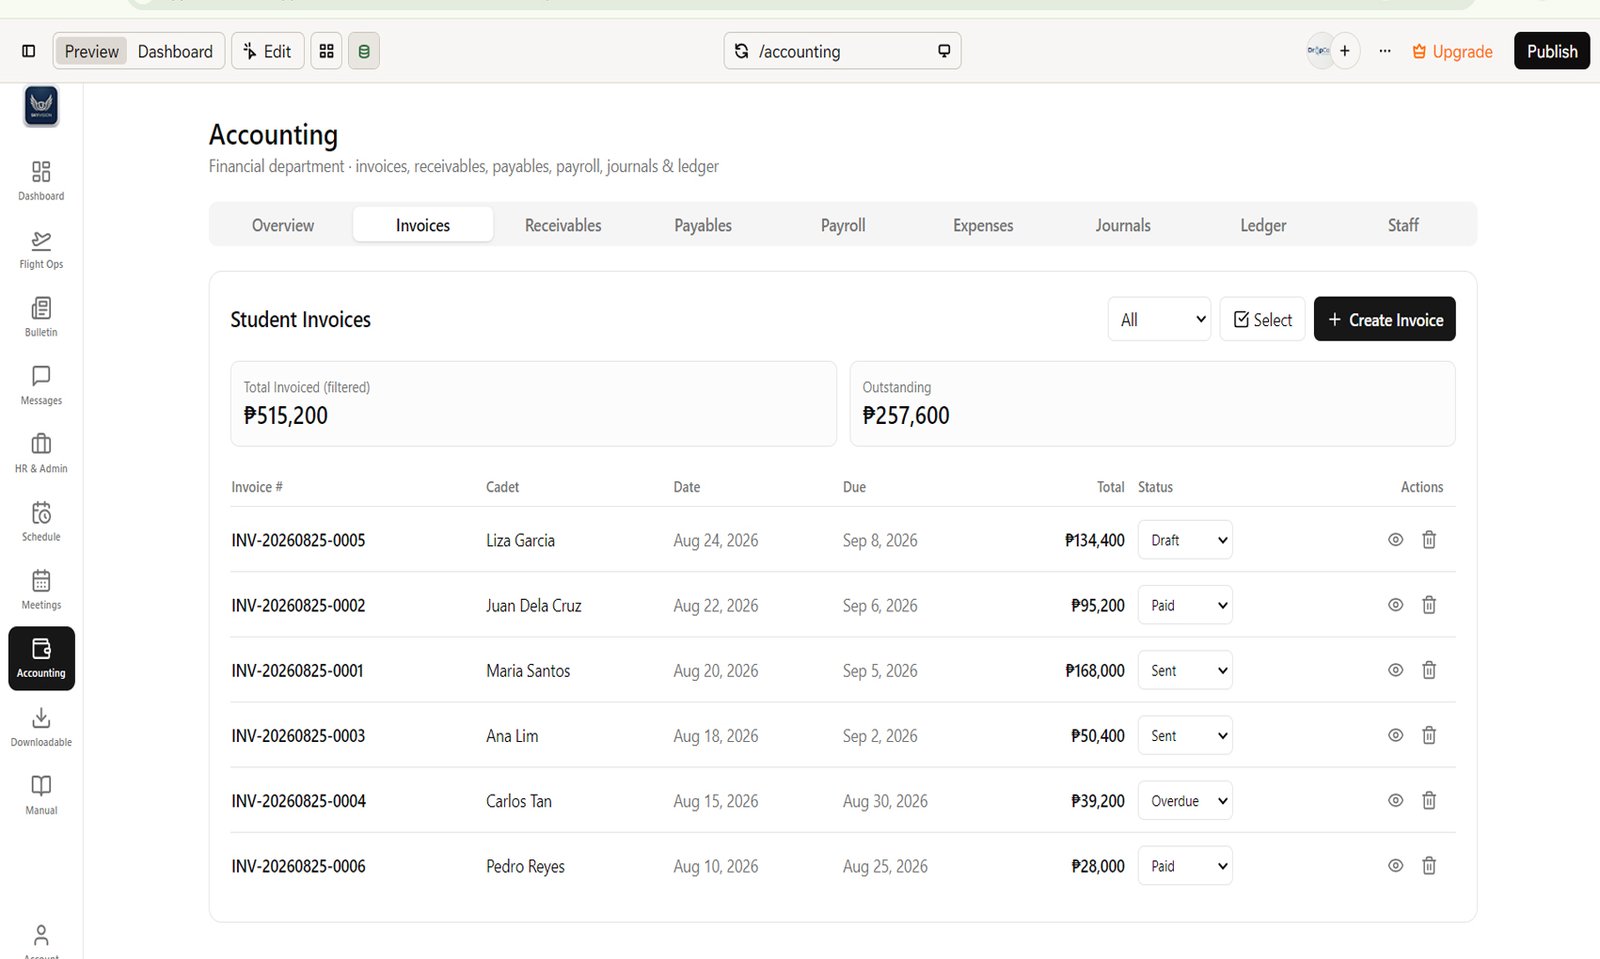Delete Ana Lim's invoice
Image resolution: width=1600 pixels, height=959 pixels.
click(1429, 735)
